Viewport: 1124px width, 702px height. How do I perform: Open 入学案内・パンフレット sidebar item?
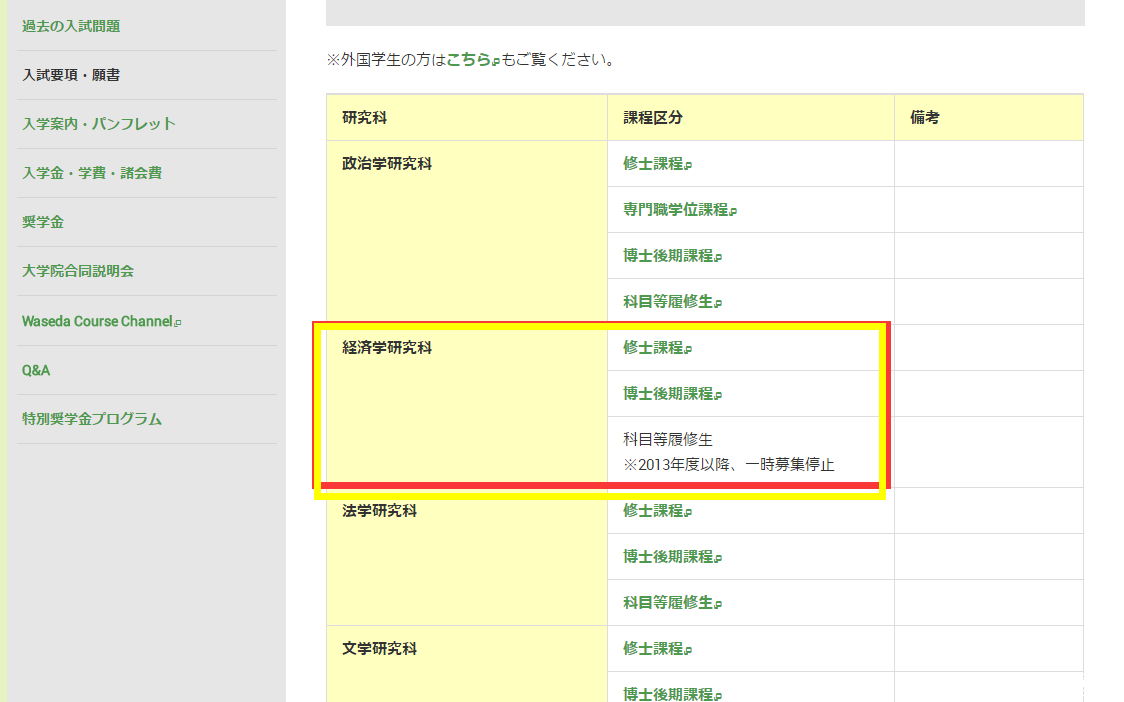click(x=98, y=124)
